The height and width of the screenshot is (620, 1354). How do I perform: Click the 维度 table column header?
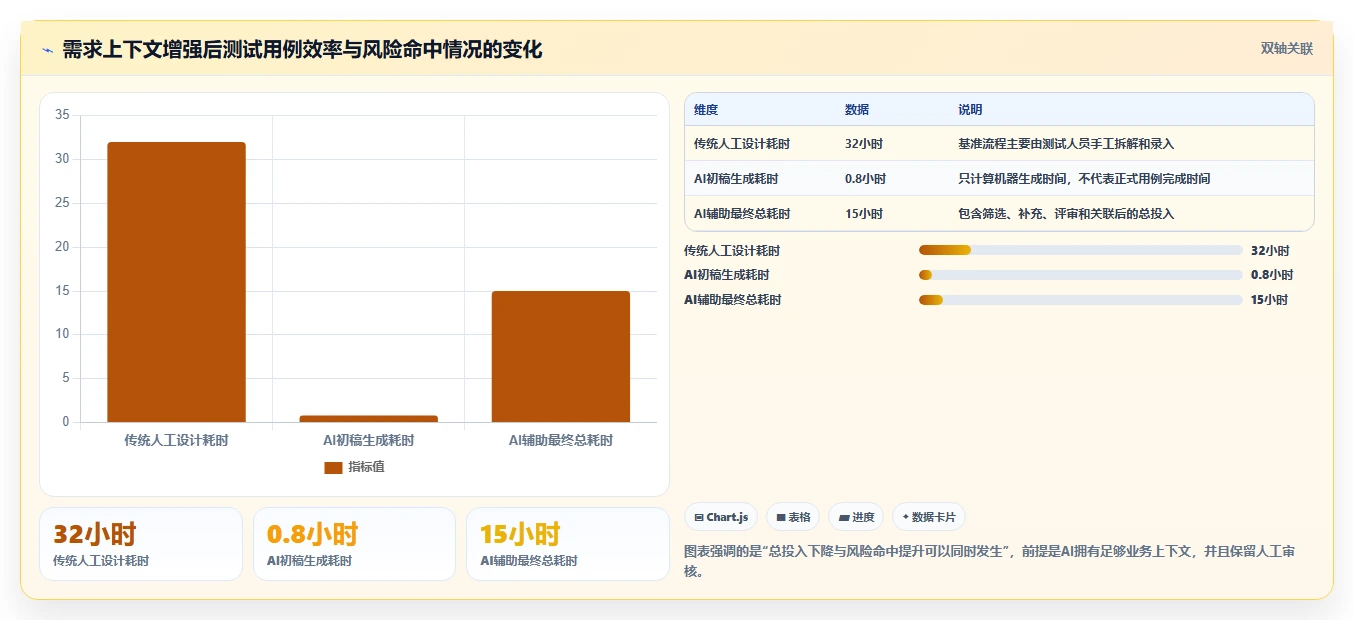(706, 110)
